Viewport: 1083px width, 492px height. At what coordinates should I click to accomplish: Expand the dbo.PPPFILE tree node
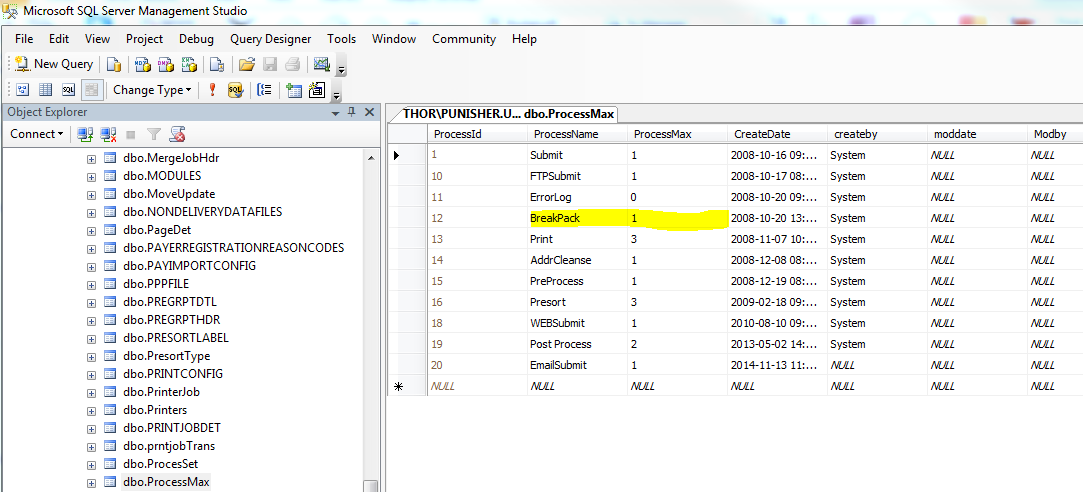(91, 284)
